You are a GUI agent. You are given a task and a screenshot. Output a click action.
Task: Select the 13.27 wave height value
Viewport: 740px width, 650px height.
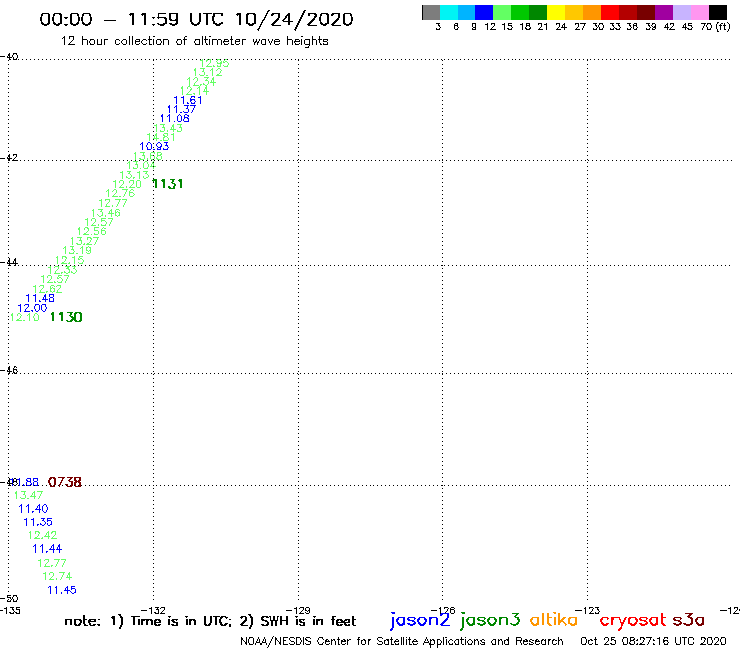point(84,241)
